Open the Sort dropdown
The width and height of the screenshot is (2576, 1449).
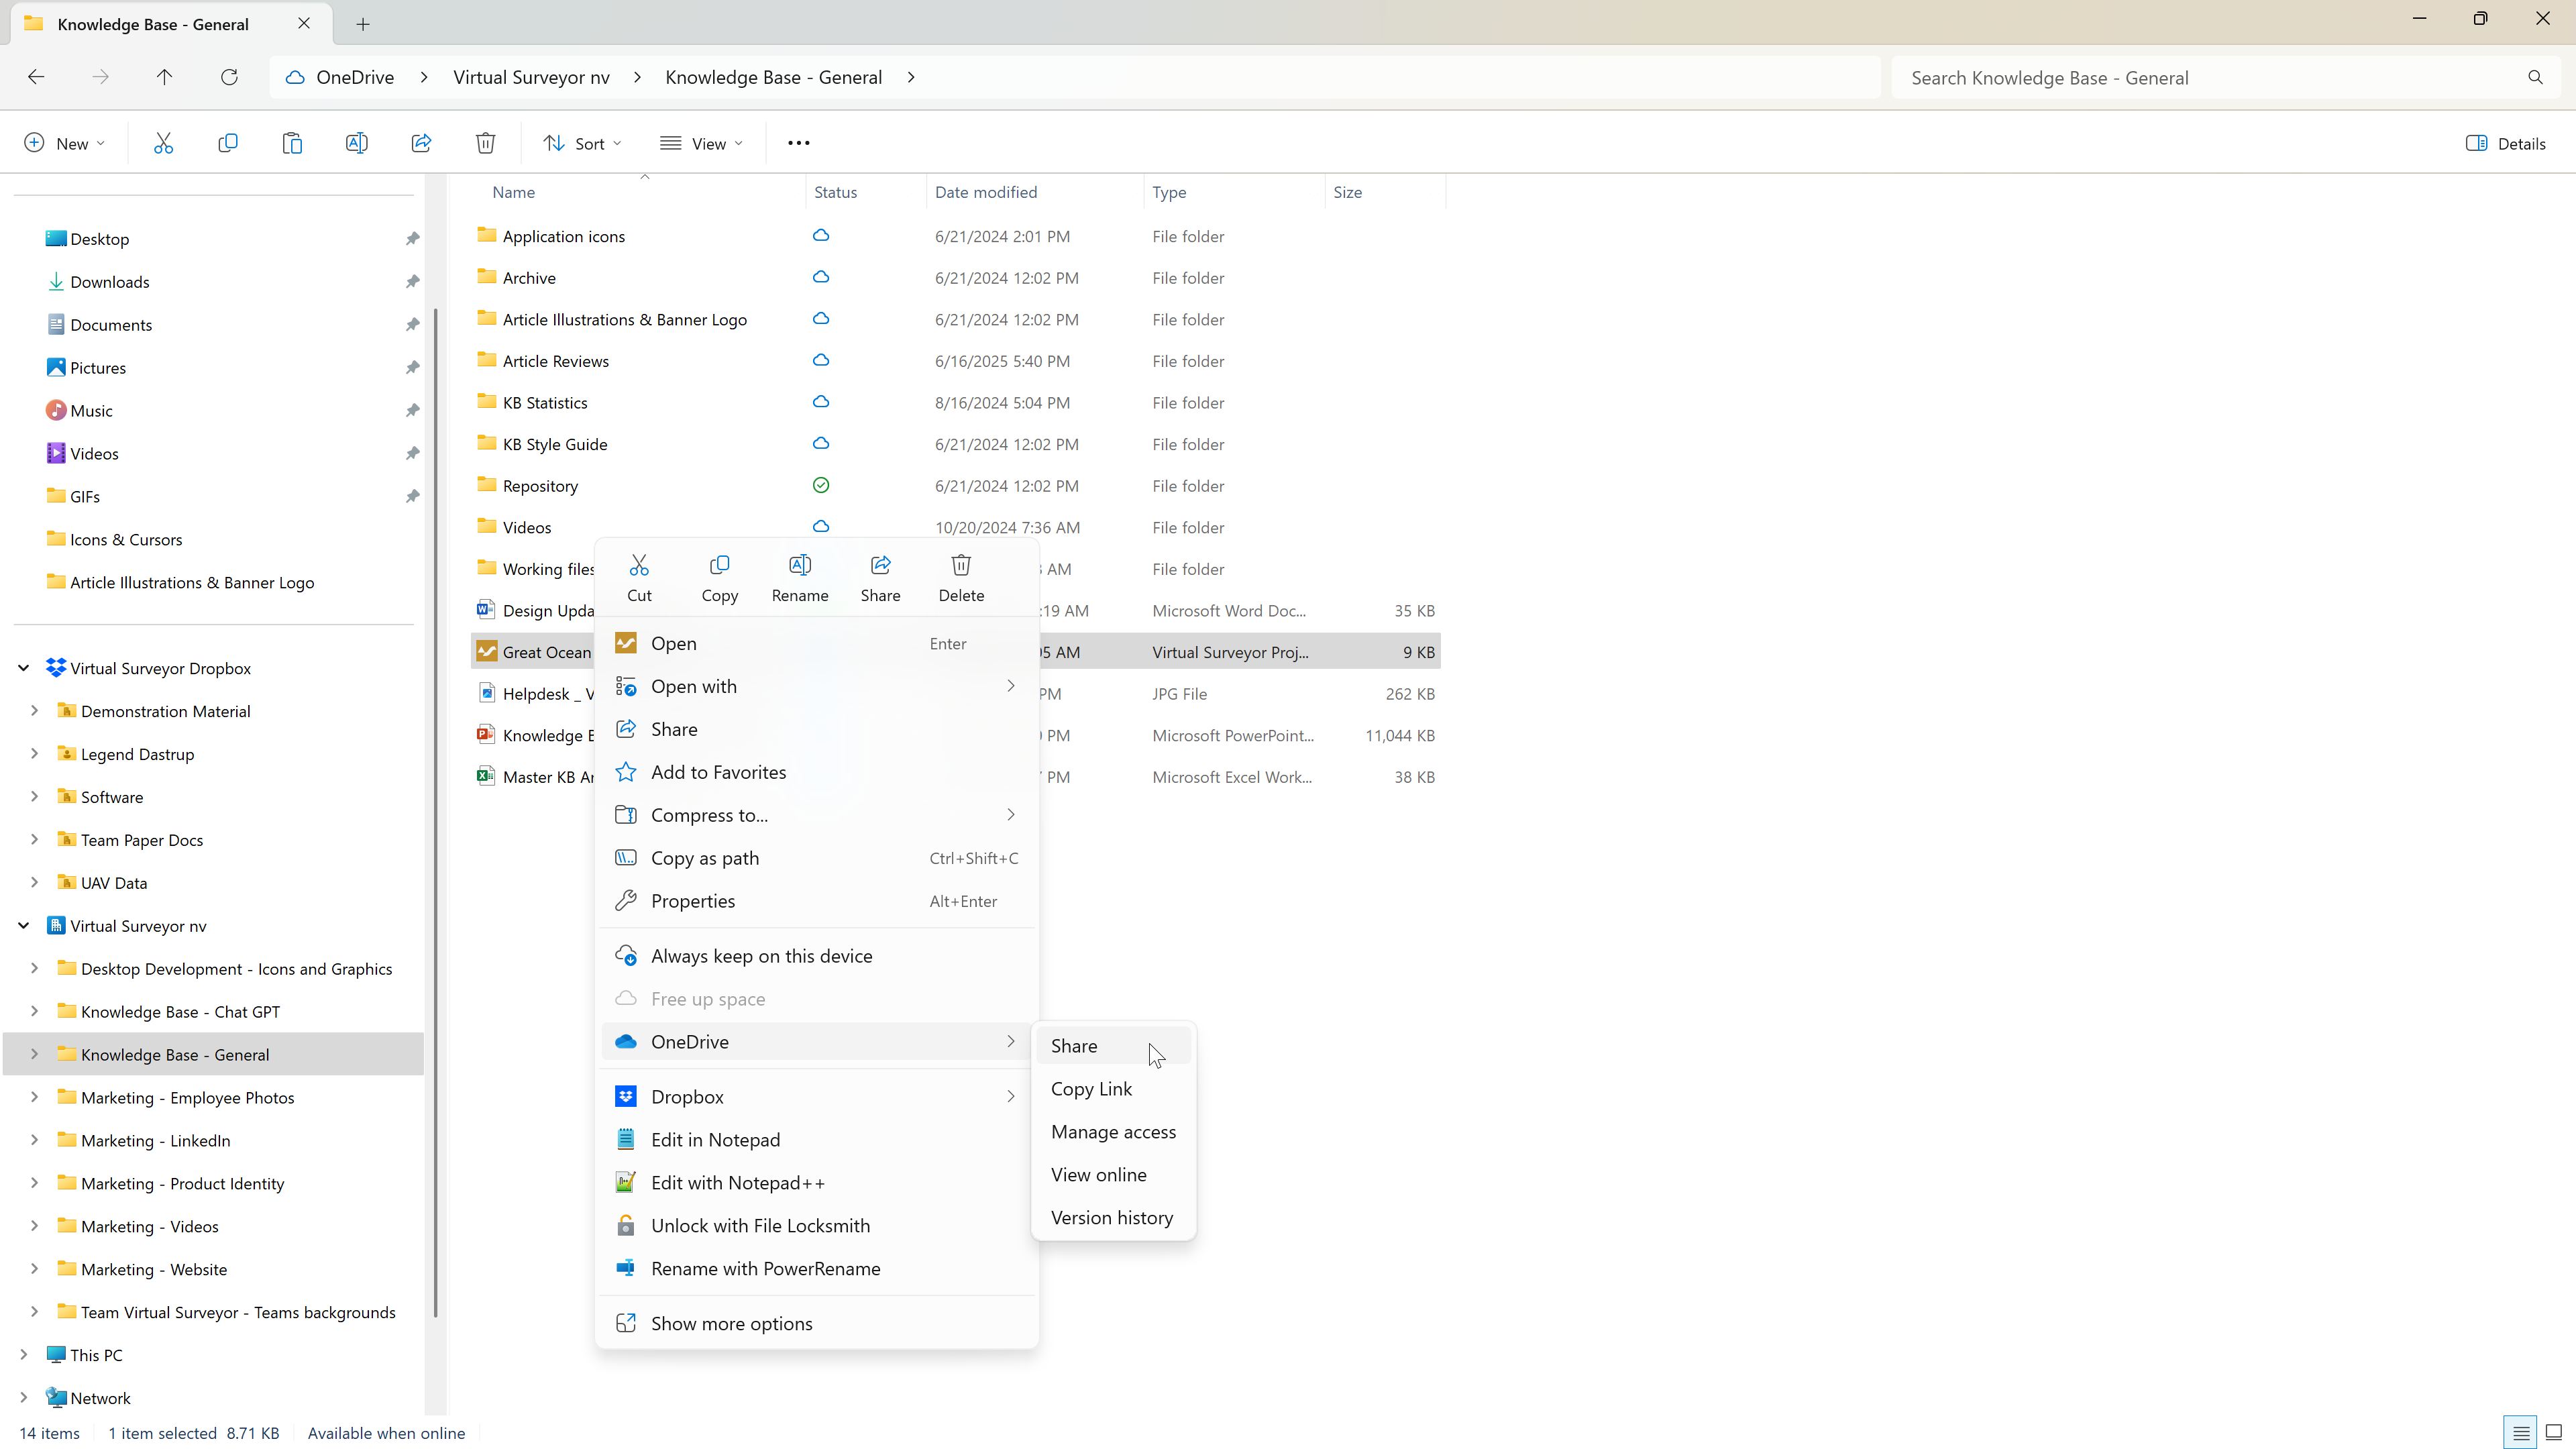582,143
